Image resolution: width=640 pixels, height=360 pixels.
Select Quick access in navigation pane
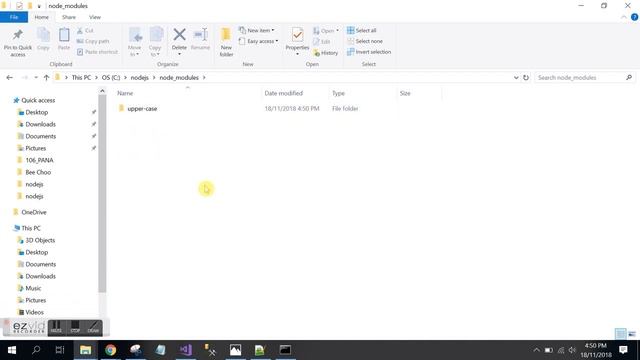38,100
